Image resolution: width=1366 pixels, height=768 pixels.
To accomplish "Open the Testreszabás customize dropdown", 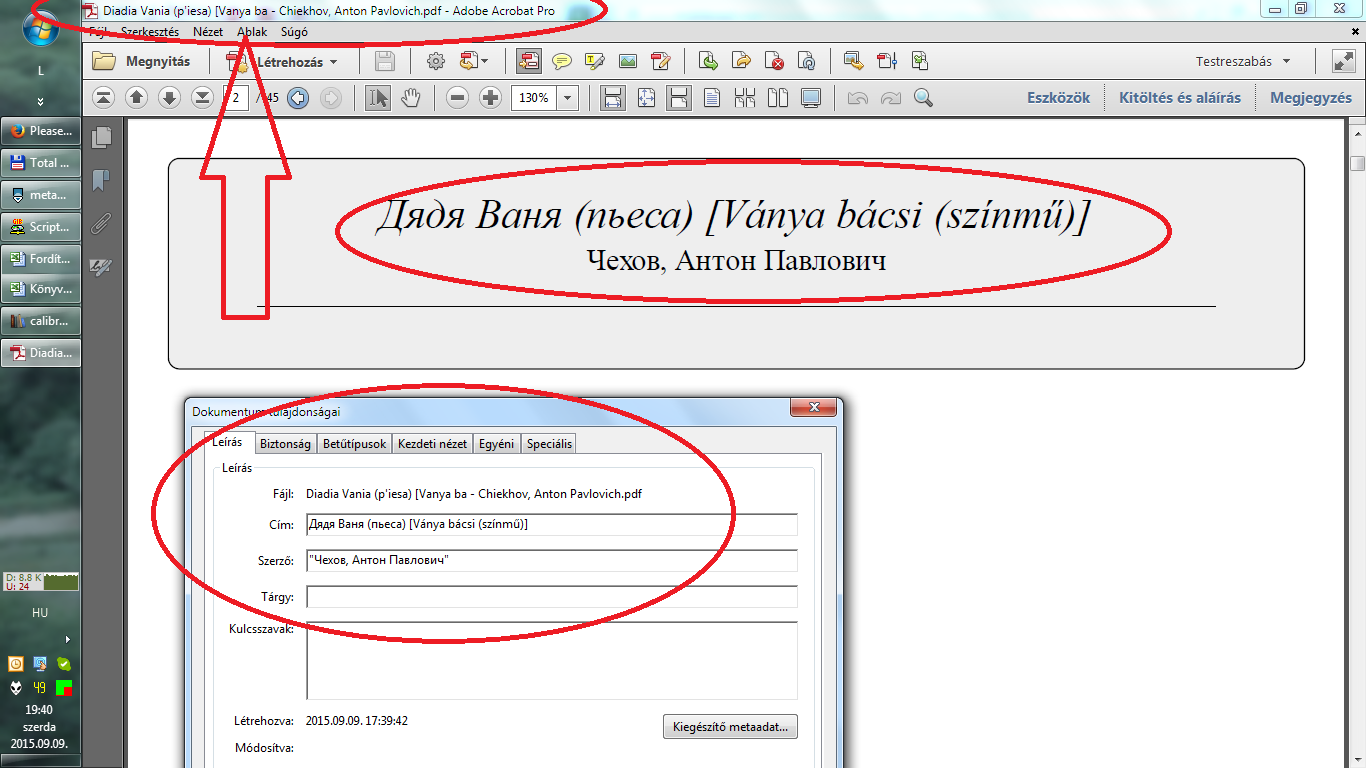I will 1243,61.
